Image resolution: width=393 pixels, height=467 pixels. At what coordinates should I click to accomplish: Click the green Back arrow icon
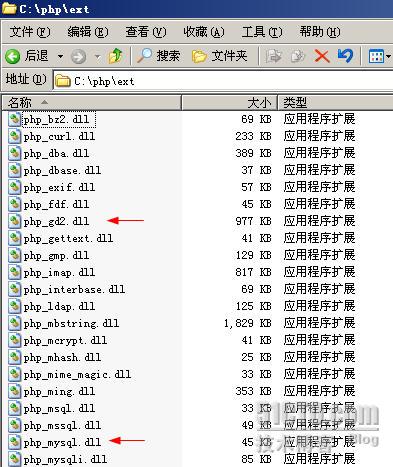click(x=13, y=56)
